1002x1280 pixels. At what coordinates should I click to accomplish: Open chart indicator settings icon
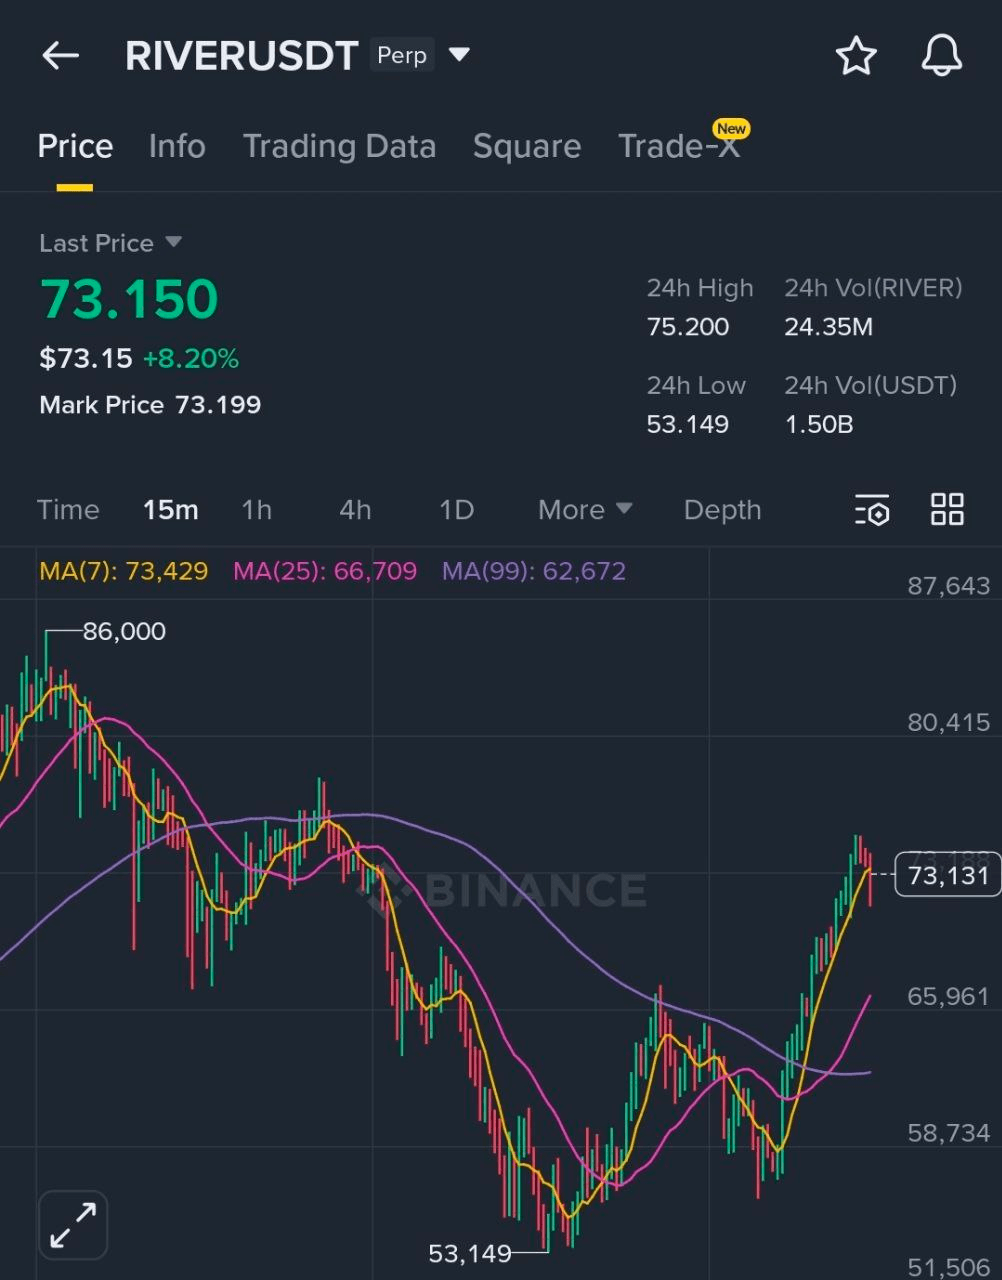pyautogui.click(x=872, y=510)
